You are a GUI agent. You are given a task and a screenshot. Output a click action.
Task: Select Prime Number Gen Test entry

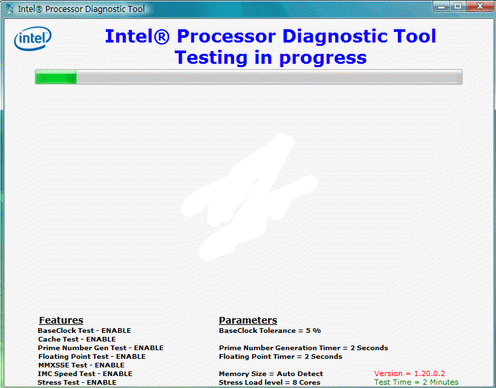point(101,348)
